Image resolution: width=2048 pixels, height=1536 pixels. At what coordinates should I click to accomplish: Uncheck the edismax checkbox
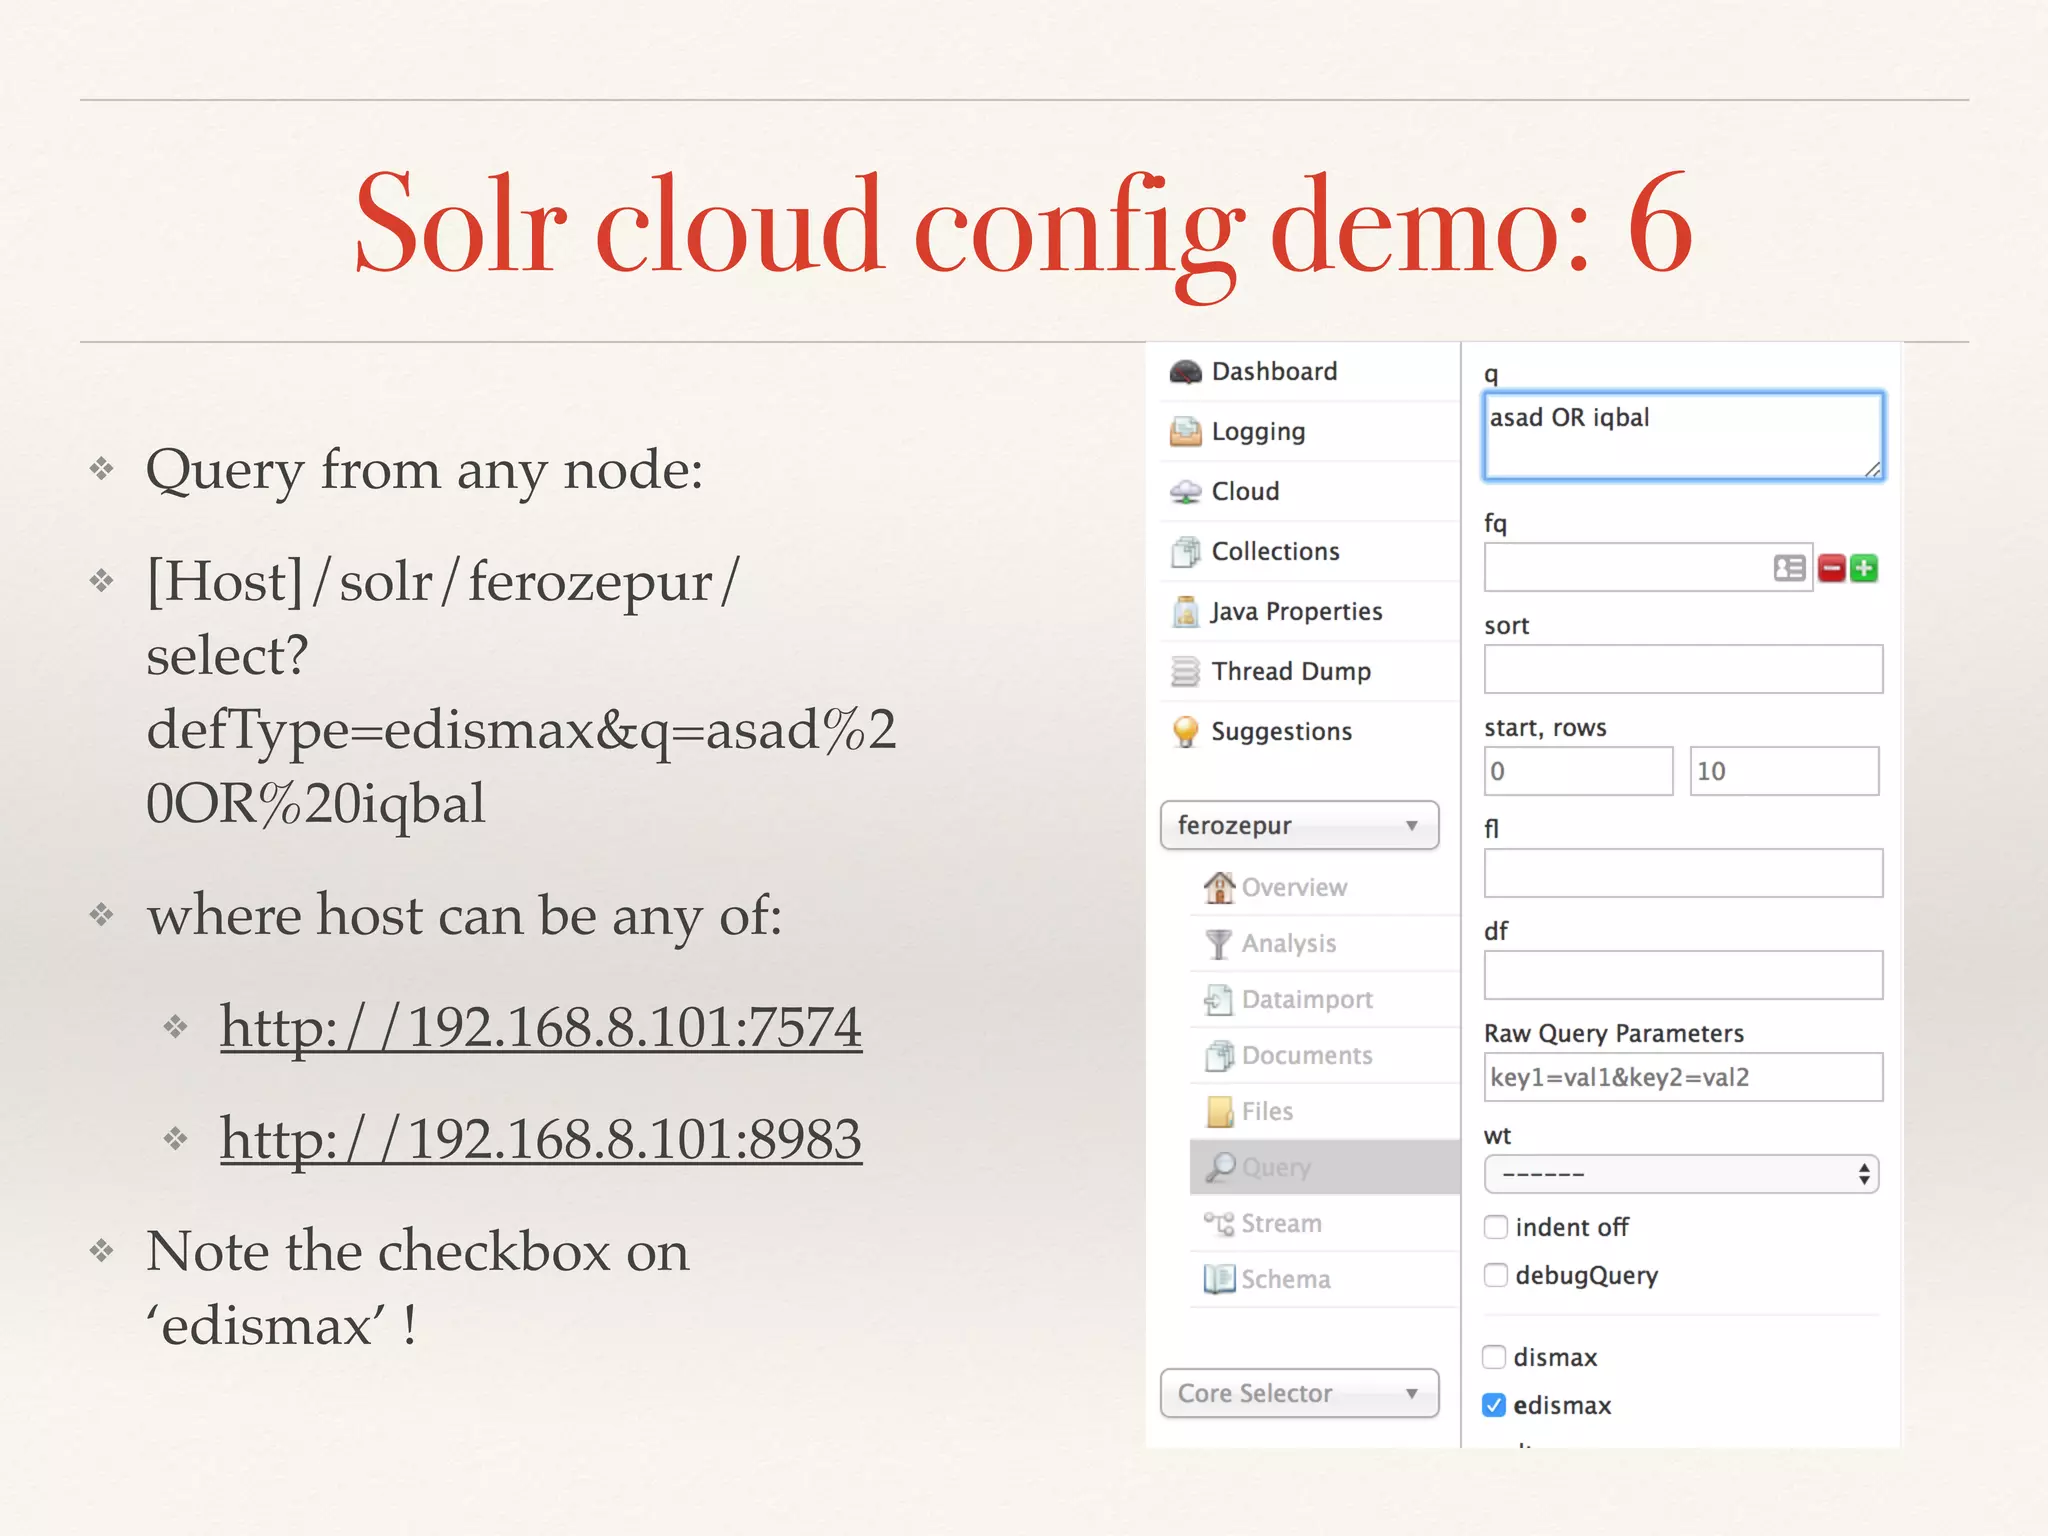1494,1405
